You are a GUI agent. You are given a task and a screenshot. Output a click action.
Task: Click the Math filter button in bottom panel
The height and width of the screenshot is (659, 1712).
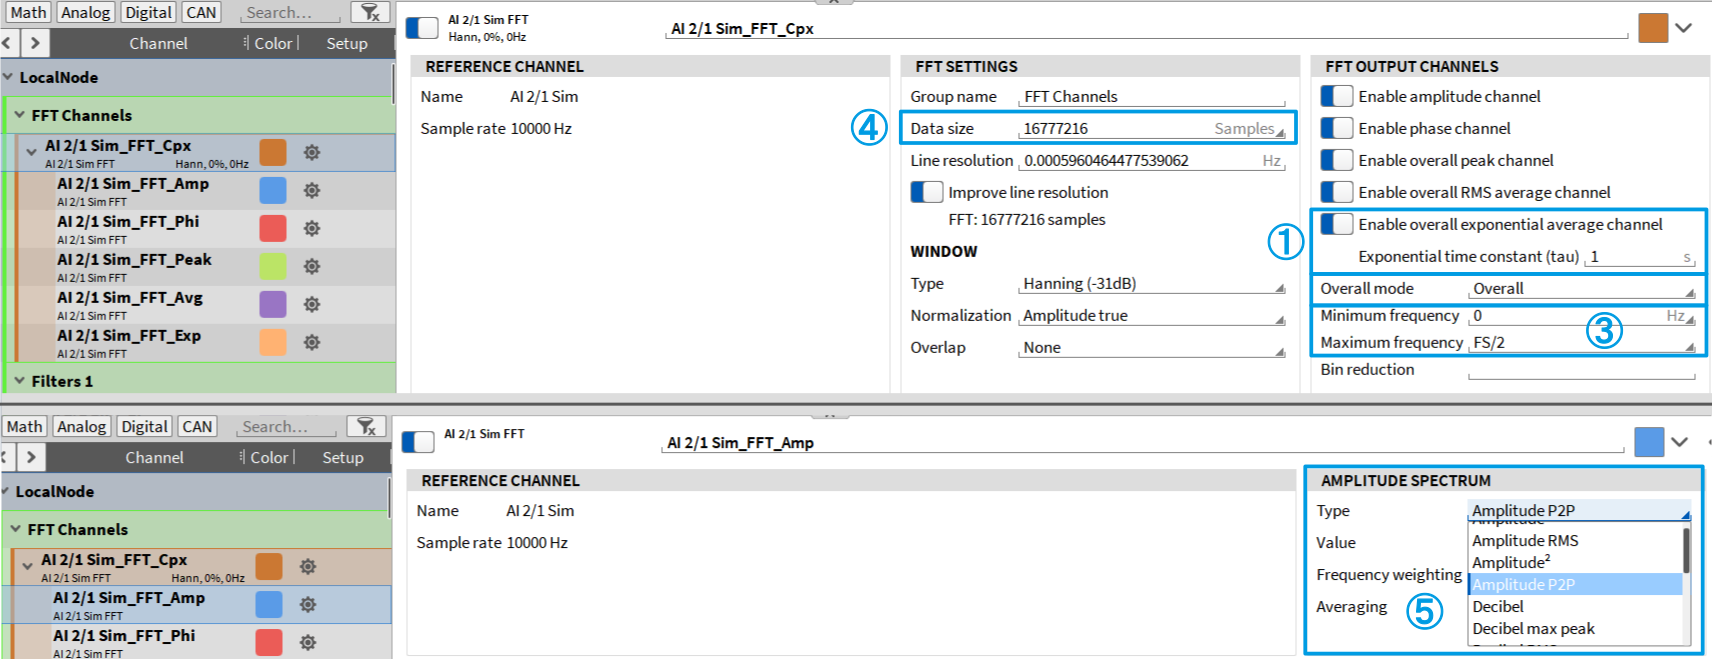pyautogui.click(x=24, y=427)
